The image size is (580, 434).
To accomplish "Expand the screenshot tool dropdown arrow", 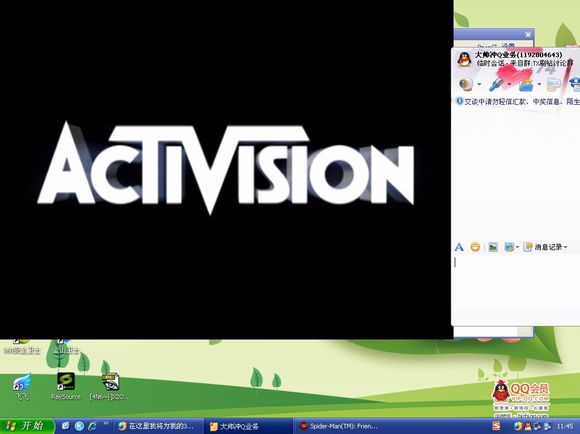I will (x=517, y=247).
